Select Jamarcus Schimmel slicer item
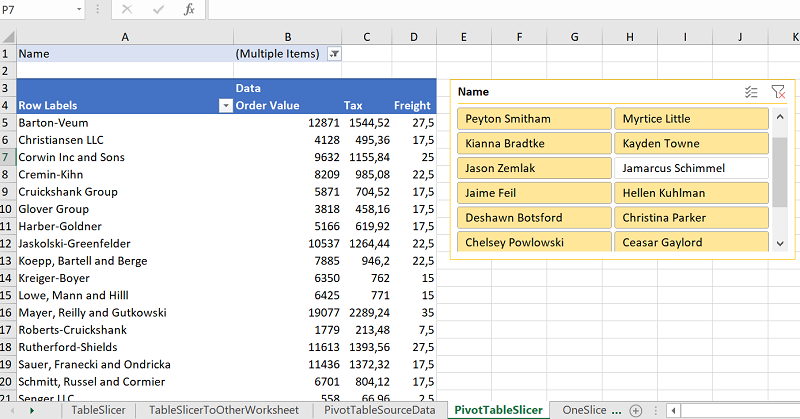The height and width of the screenshot is (419, 800). coord(691,168)
